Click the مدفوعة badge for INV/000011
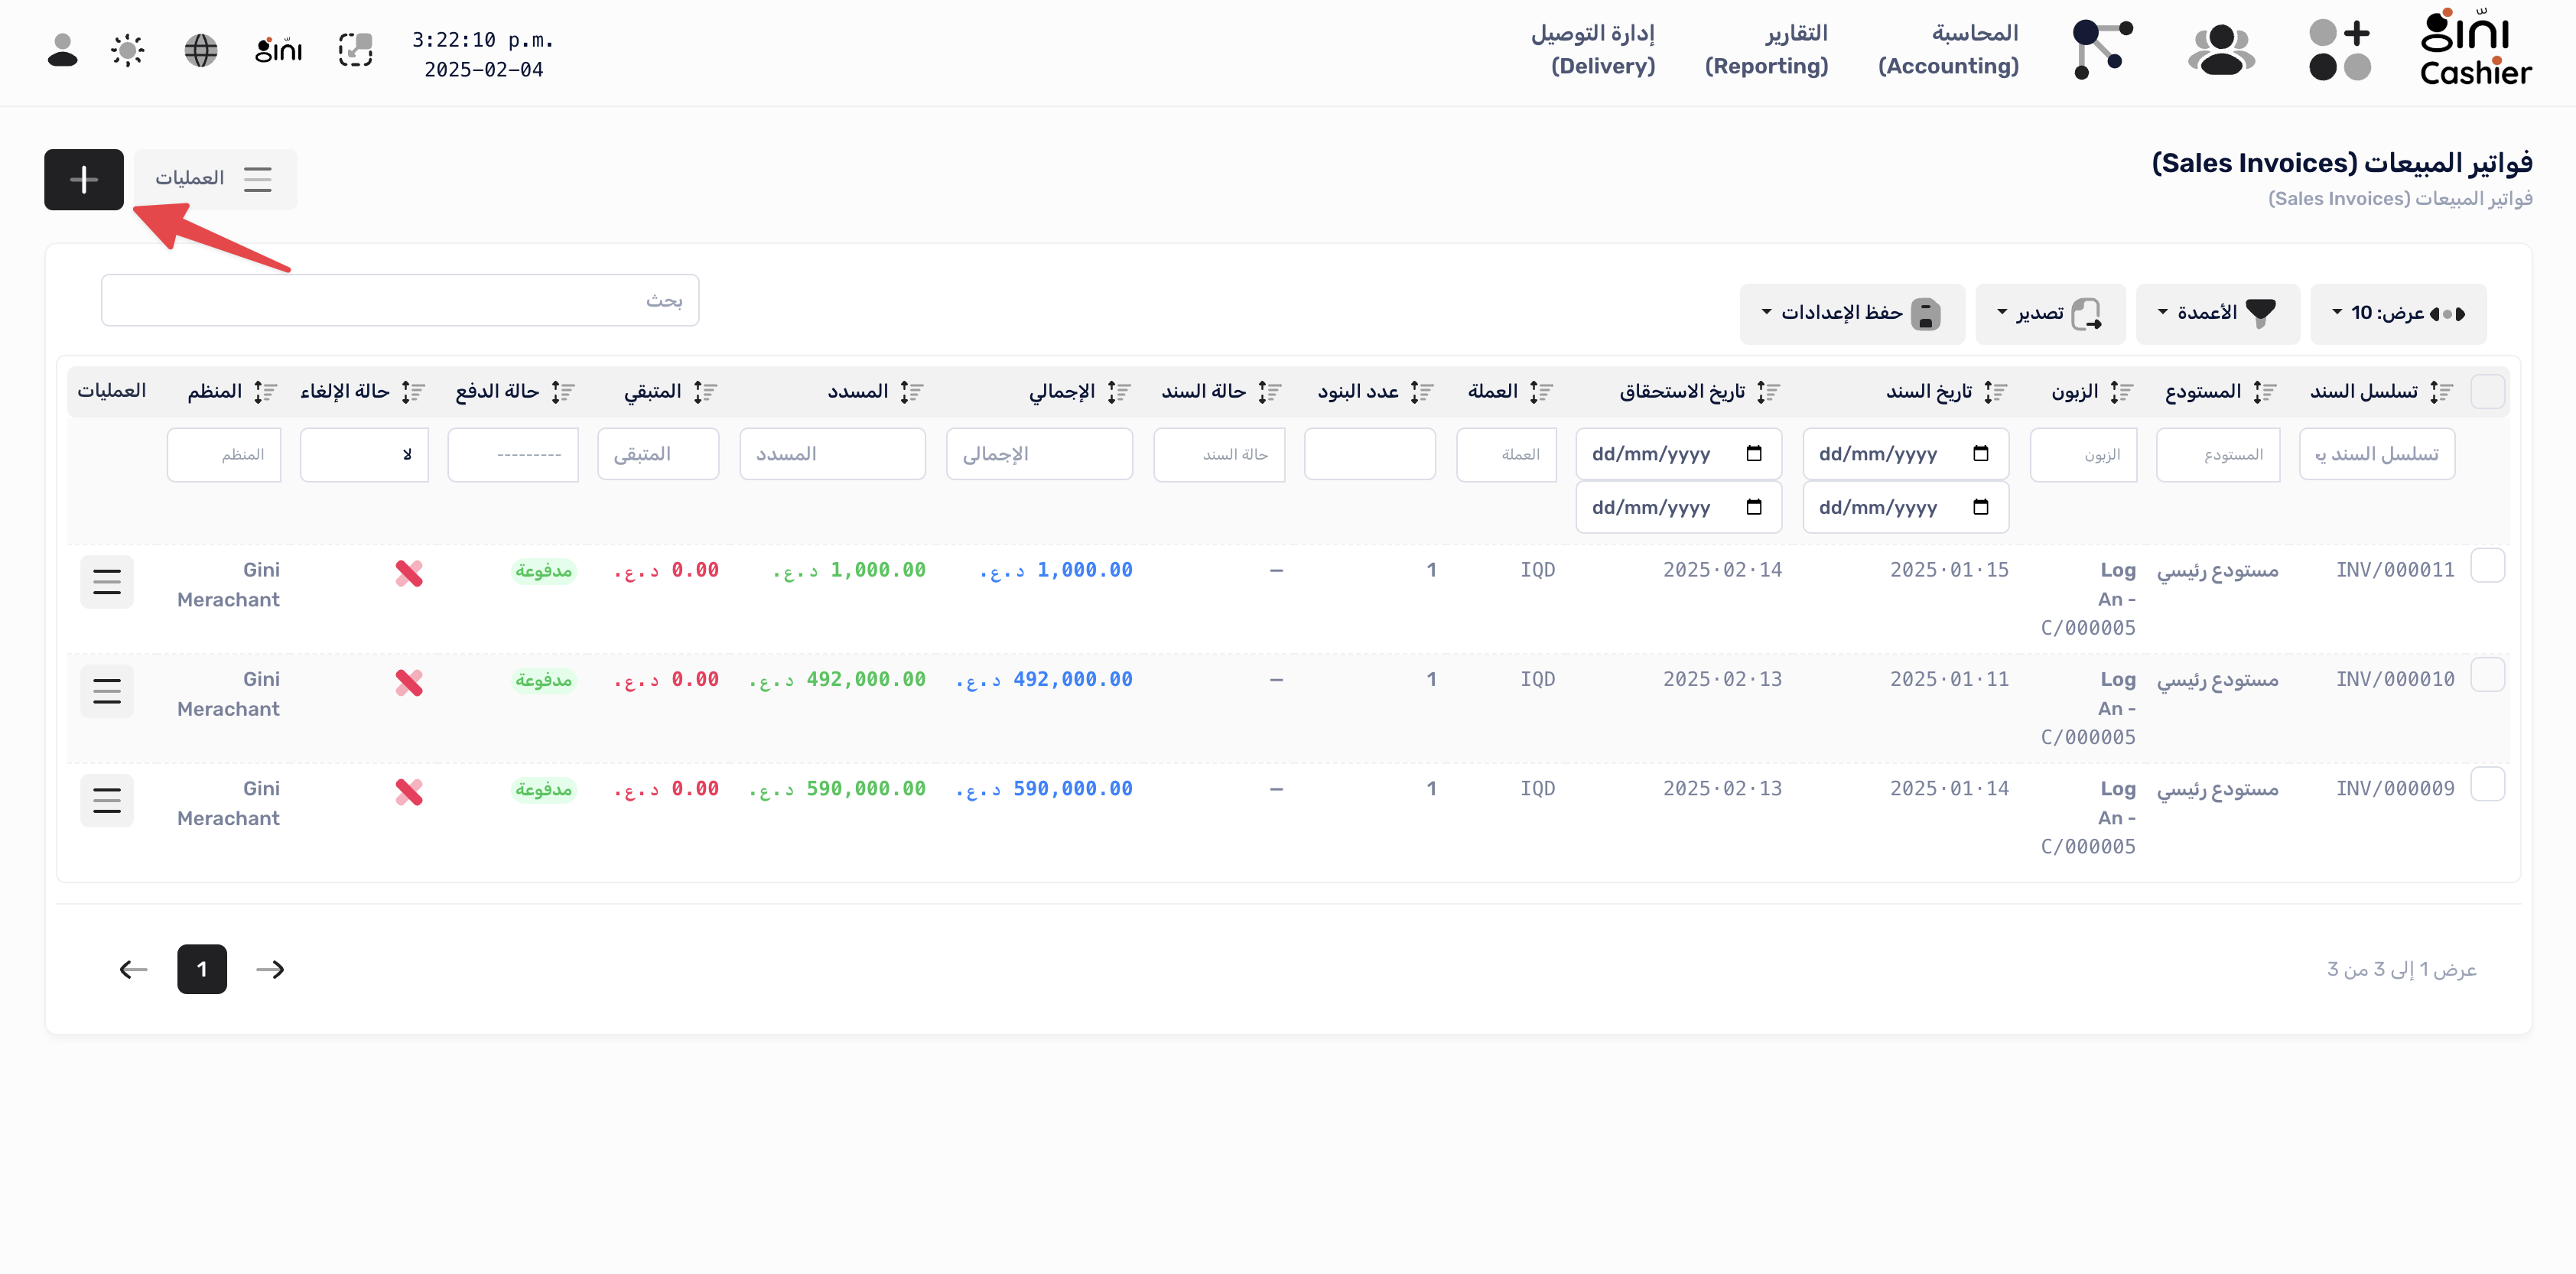This screenshot has width=2576, height=1274. coord(543,571)
